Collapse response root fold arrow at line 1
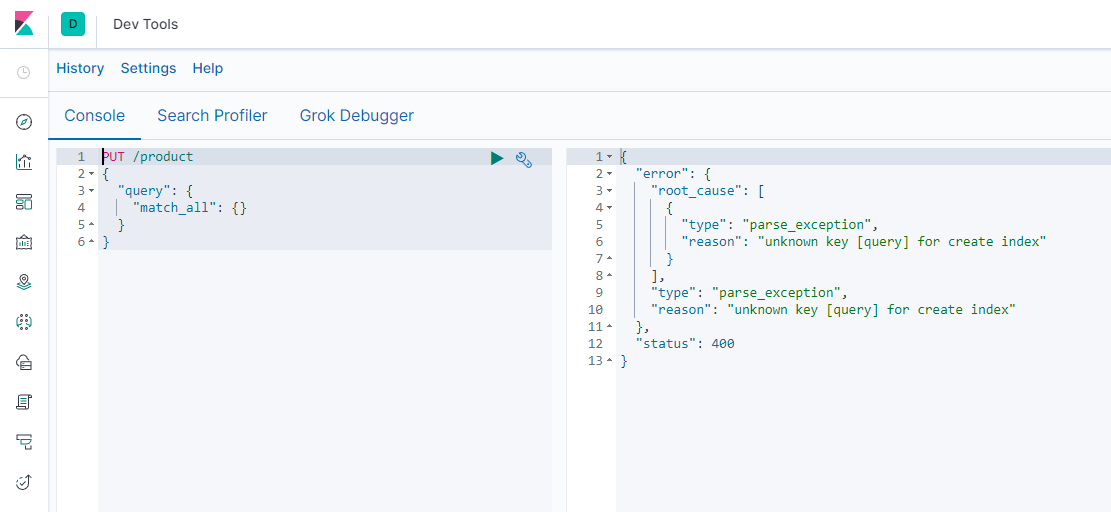This screenshot has height=512, width=1111. point(609,157)
